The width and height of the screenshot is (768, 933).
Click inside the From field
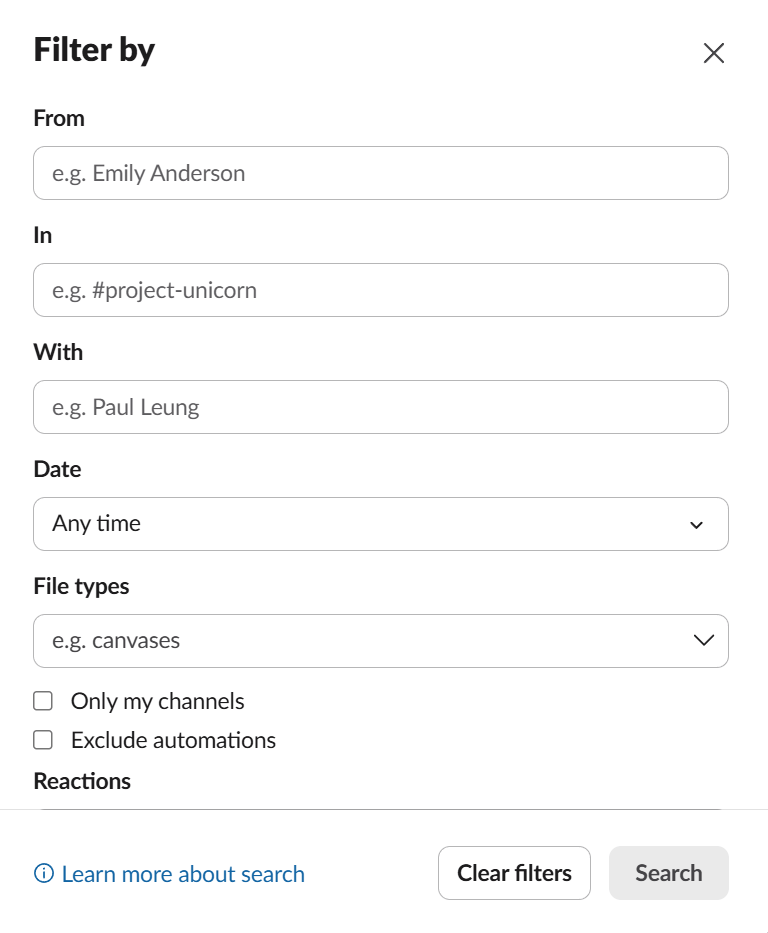[380, 172]
